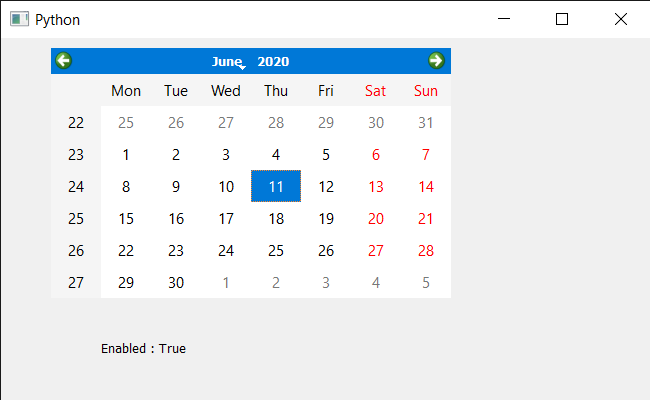Pick Saturday June 6
The image size is (650, 400).
coord(376,155)
